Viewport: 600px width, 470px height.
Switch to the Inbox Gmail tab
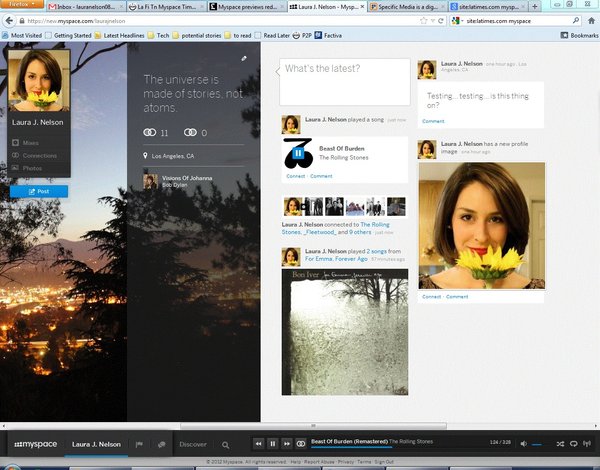86,7
